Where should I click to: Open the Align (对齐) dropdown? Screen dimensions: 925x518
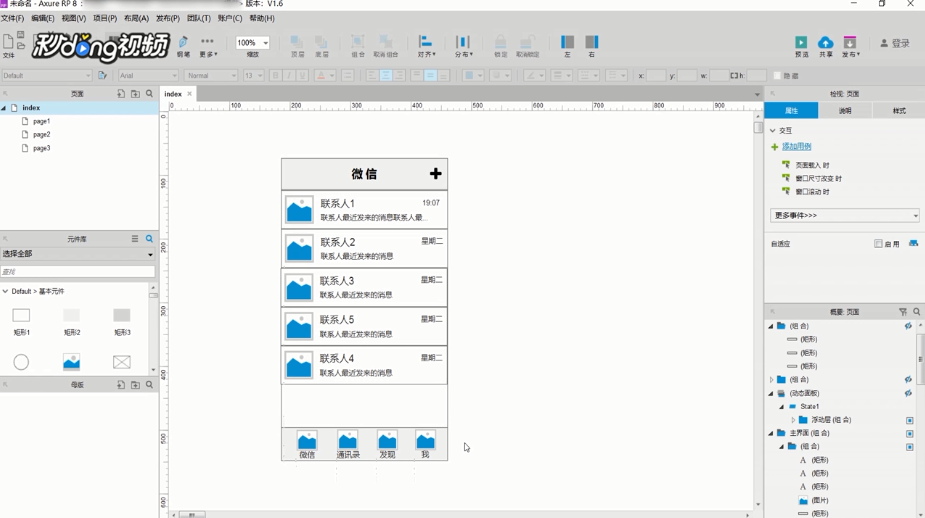tap(426, 45)
